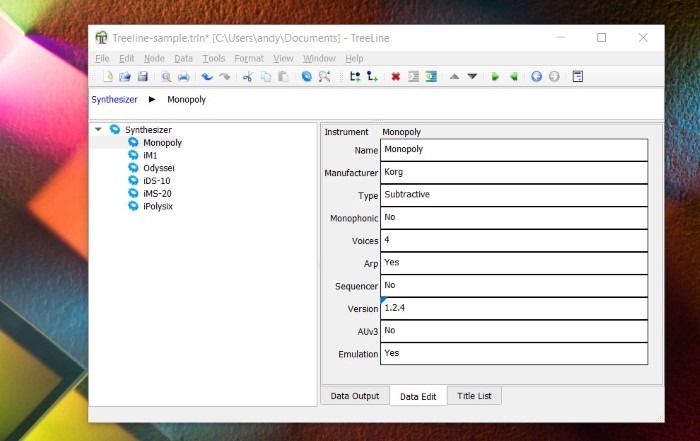This screenshot has height=441, width=700.
Task: Click the red Delete node icon
Action: pos(396,77)
